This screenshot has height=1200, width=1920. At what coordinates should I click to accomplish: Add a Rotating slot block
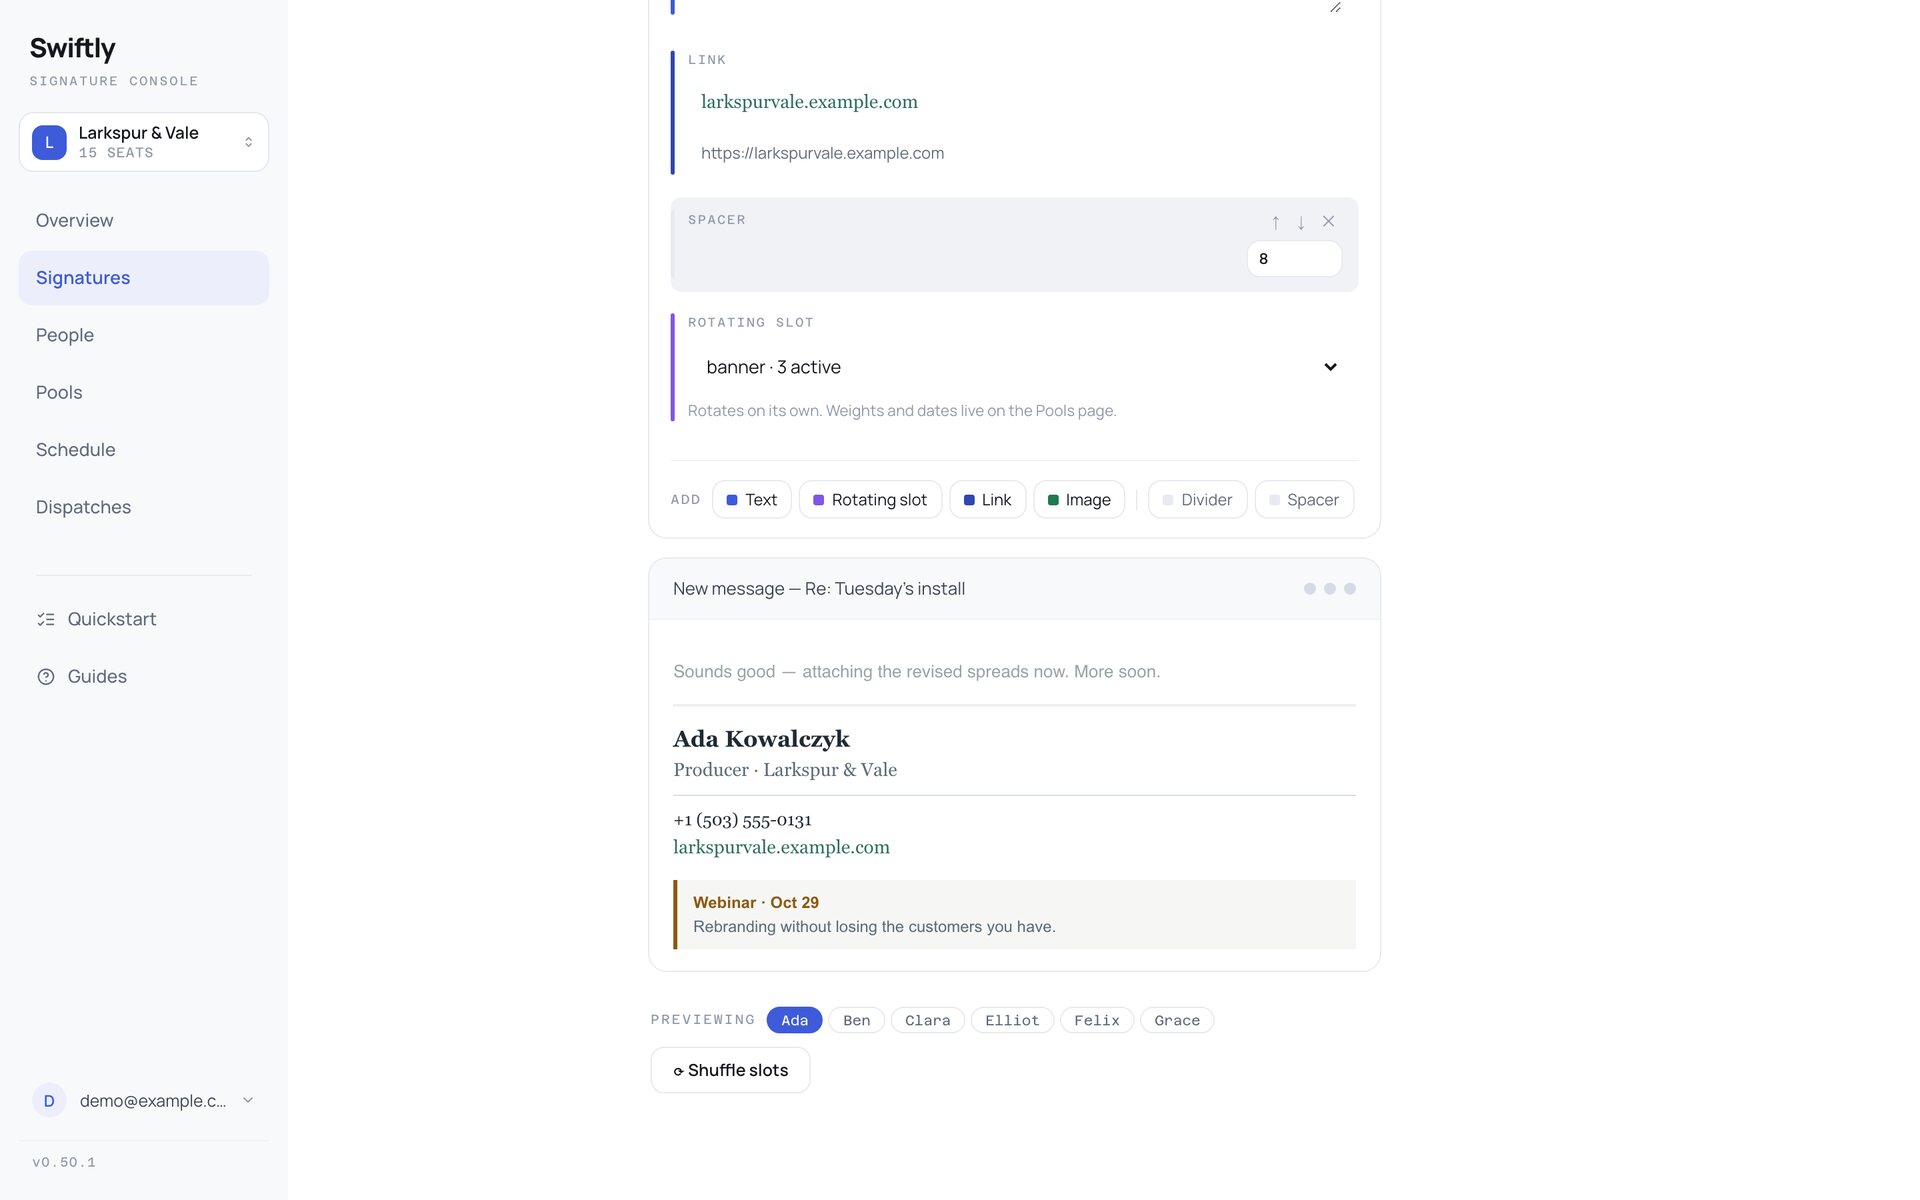(870, 499)
